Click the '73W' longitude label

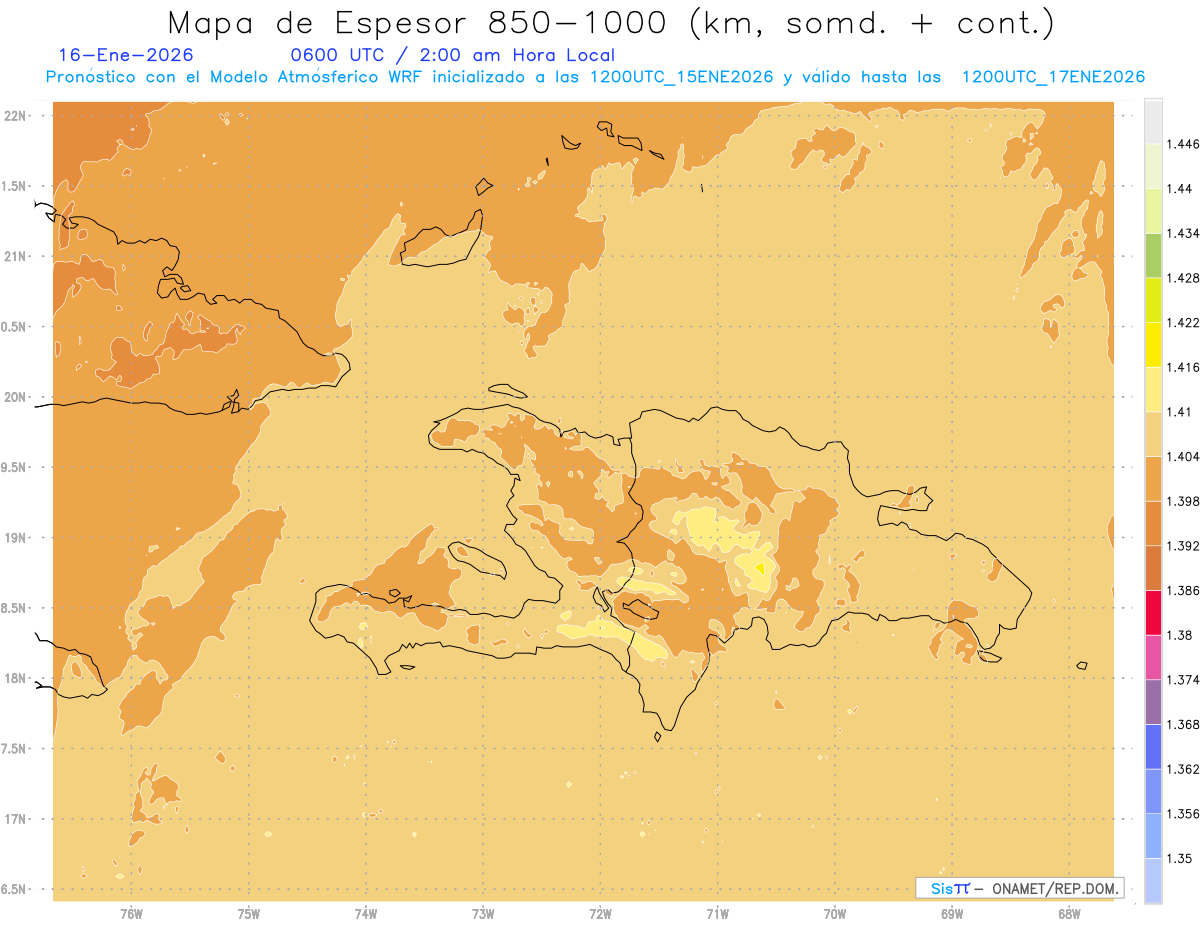coord(483,913)
